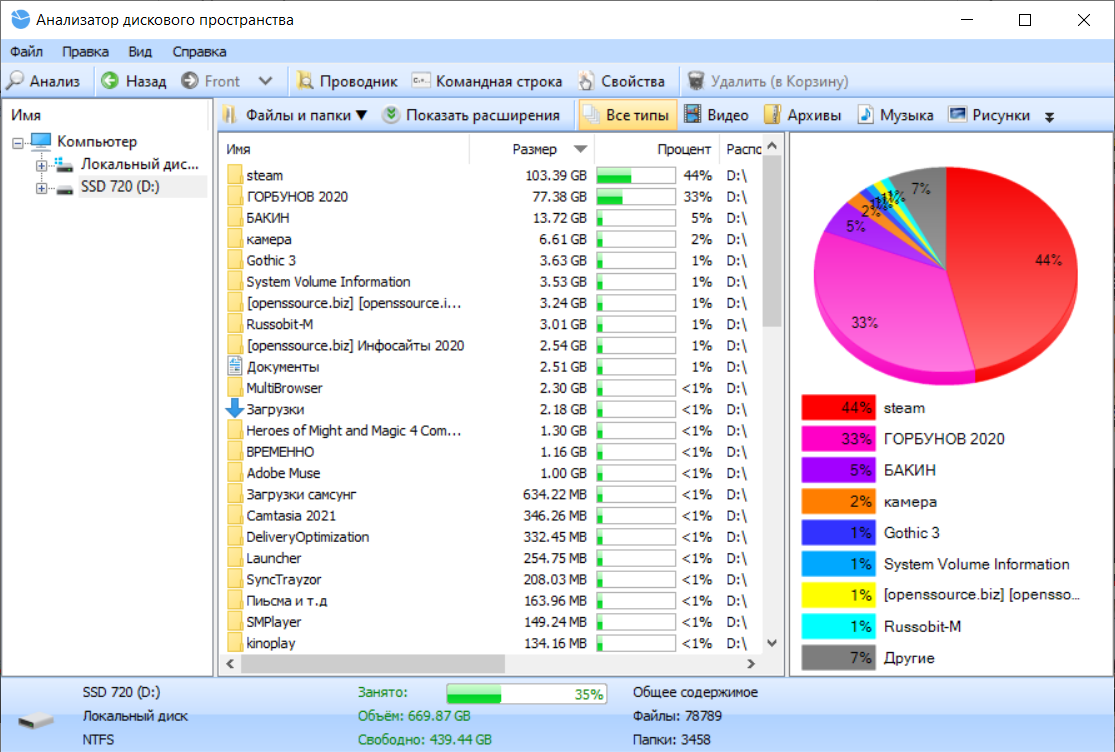The height and width of the screenshot is (752, 1115).
Task: Click the Показать расширения green icon
Action: (x=390, y=114)
